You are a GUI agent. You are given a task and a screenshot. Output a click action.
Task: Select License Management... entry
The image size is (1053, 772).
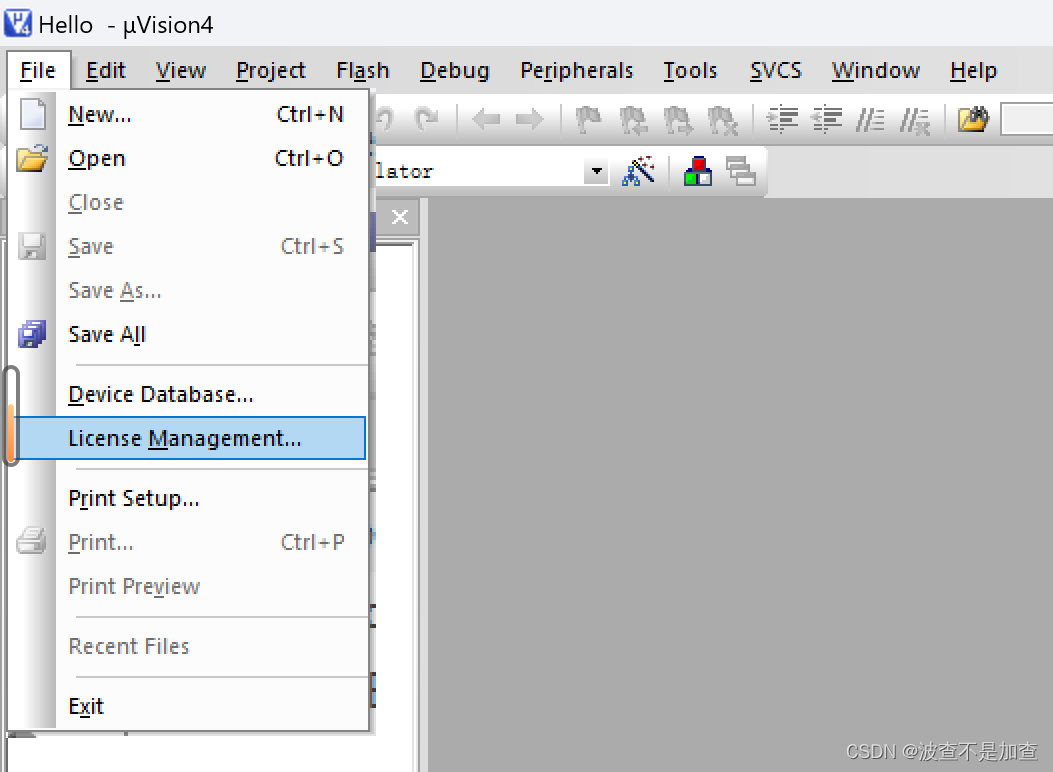190,438
